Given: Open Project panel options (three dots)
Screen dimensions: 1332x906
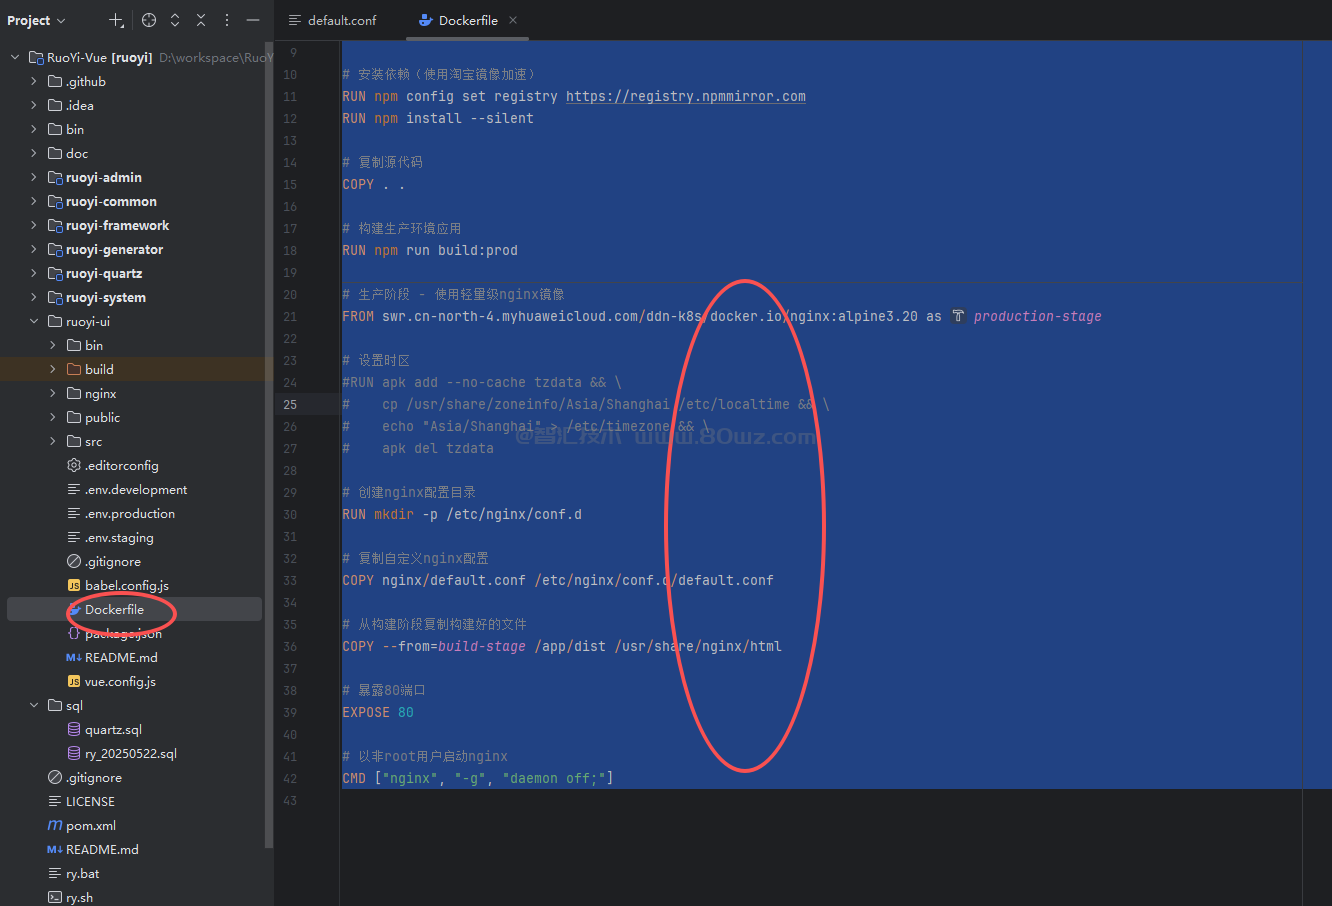Looking at the screenshot, I should pyautogui.click(x=227, y=20).
